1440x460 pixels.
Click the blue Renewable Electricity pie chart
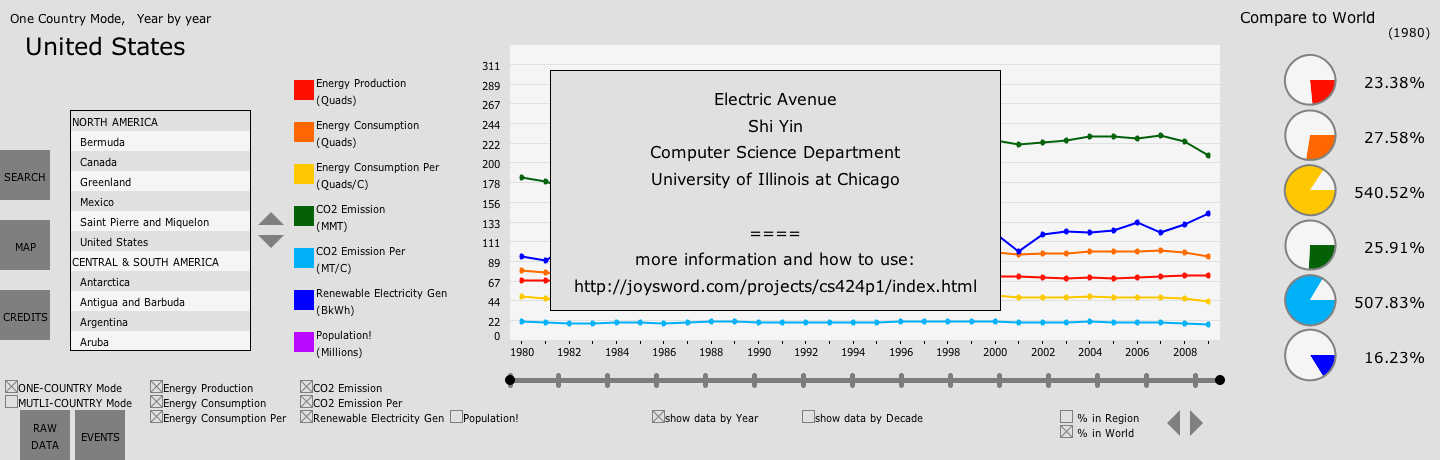pos(1310,355)
